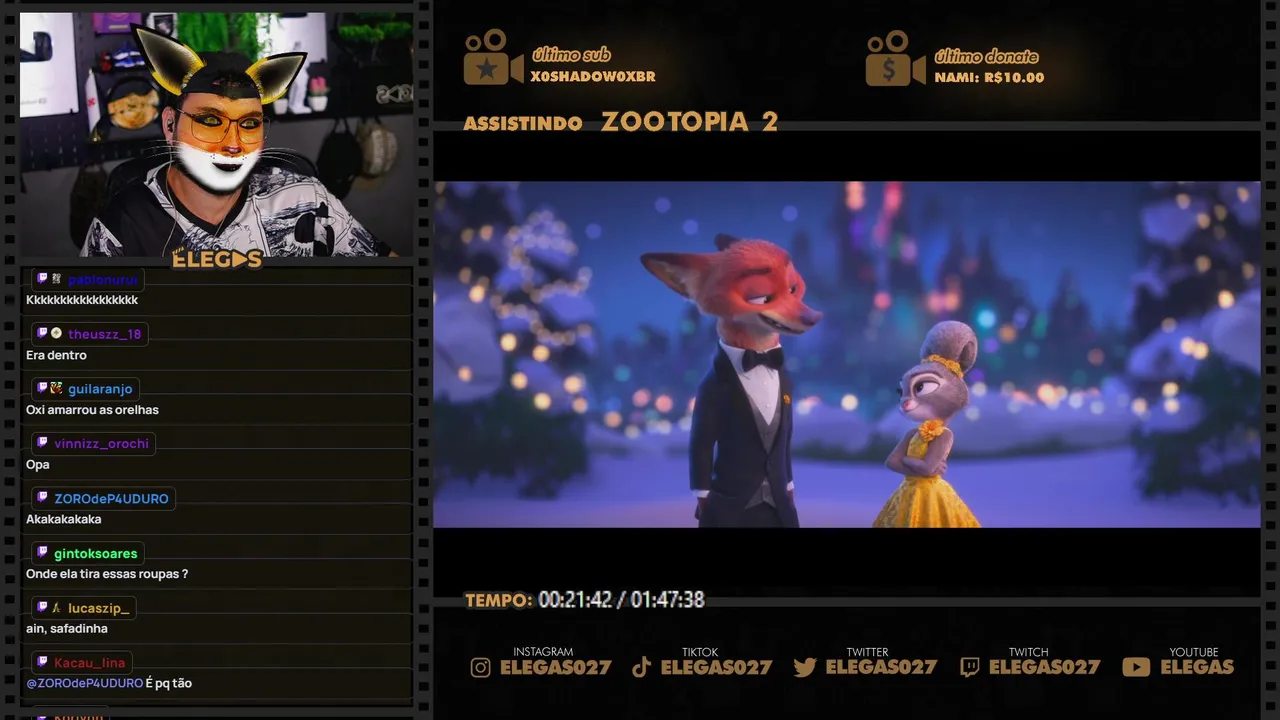Select username ZOROdeP4UDURO above Akakakakaka

(112, 499)
